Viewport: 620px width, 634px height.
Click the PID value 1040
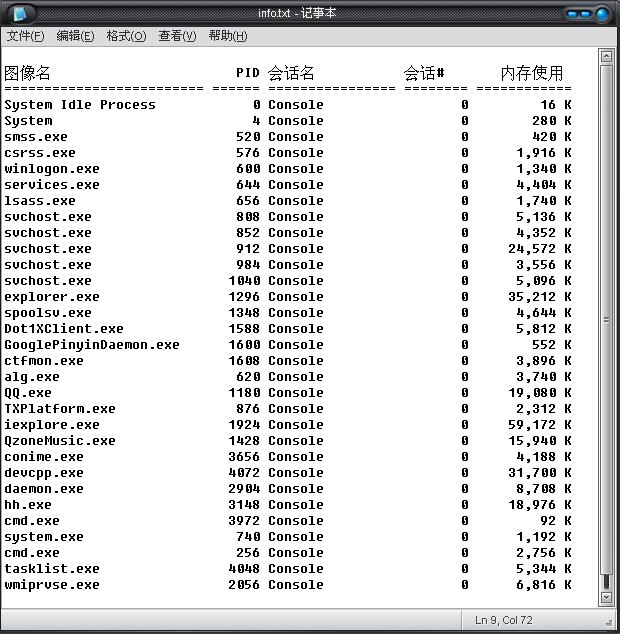point(243,281)
